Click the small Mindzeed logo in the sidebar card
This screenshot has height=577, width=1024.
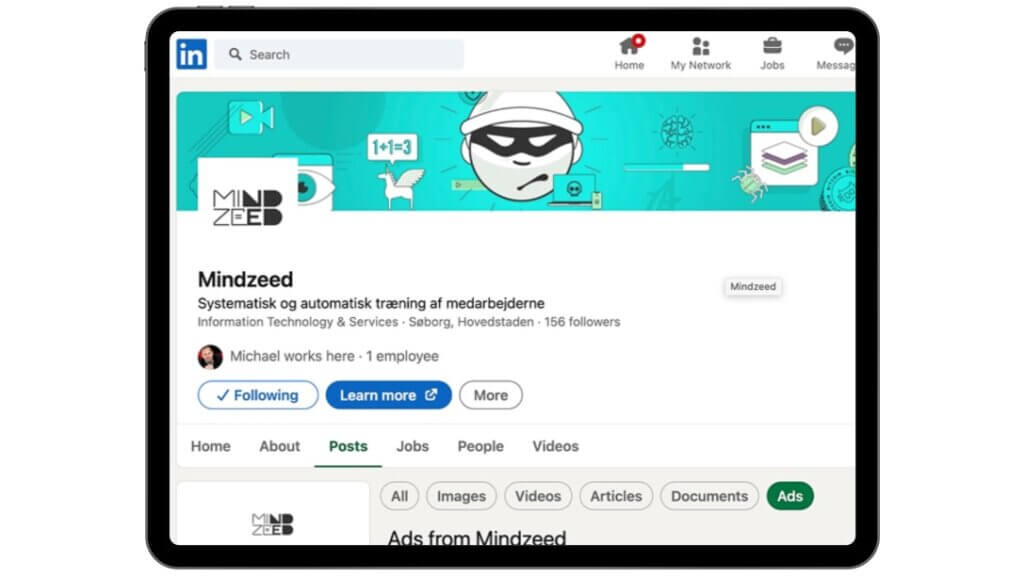coord(273,524)
